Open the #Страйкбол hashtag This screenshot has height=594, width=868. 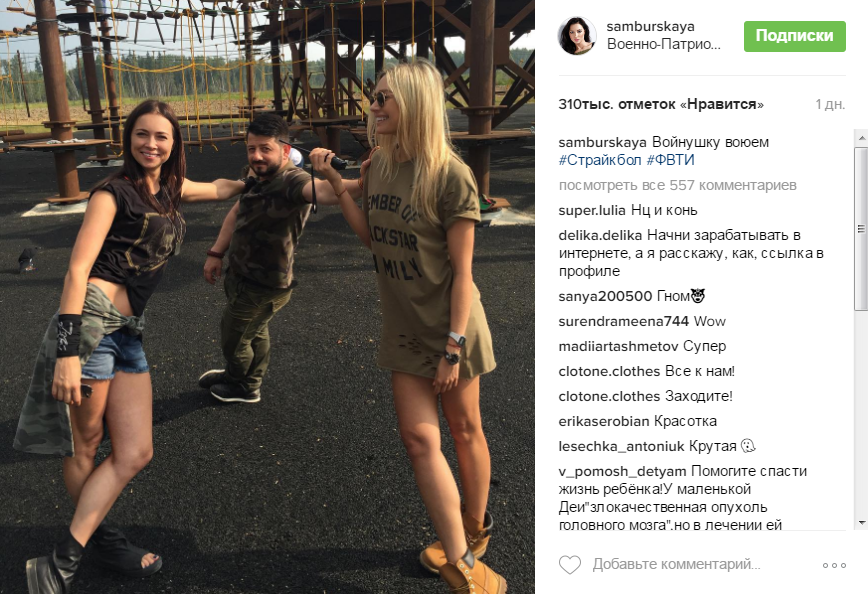click(600, 161)
